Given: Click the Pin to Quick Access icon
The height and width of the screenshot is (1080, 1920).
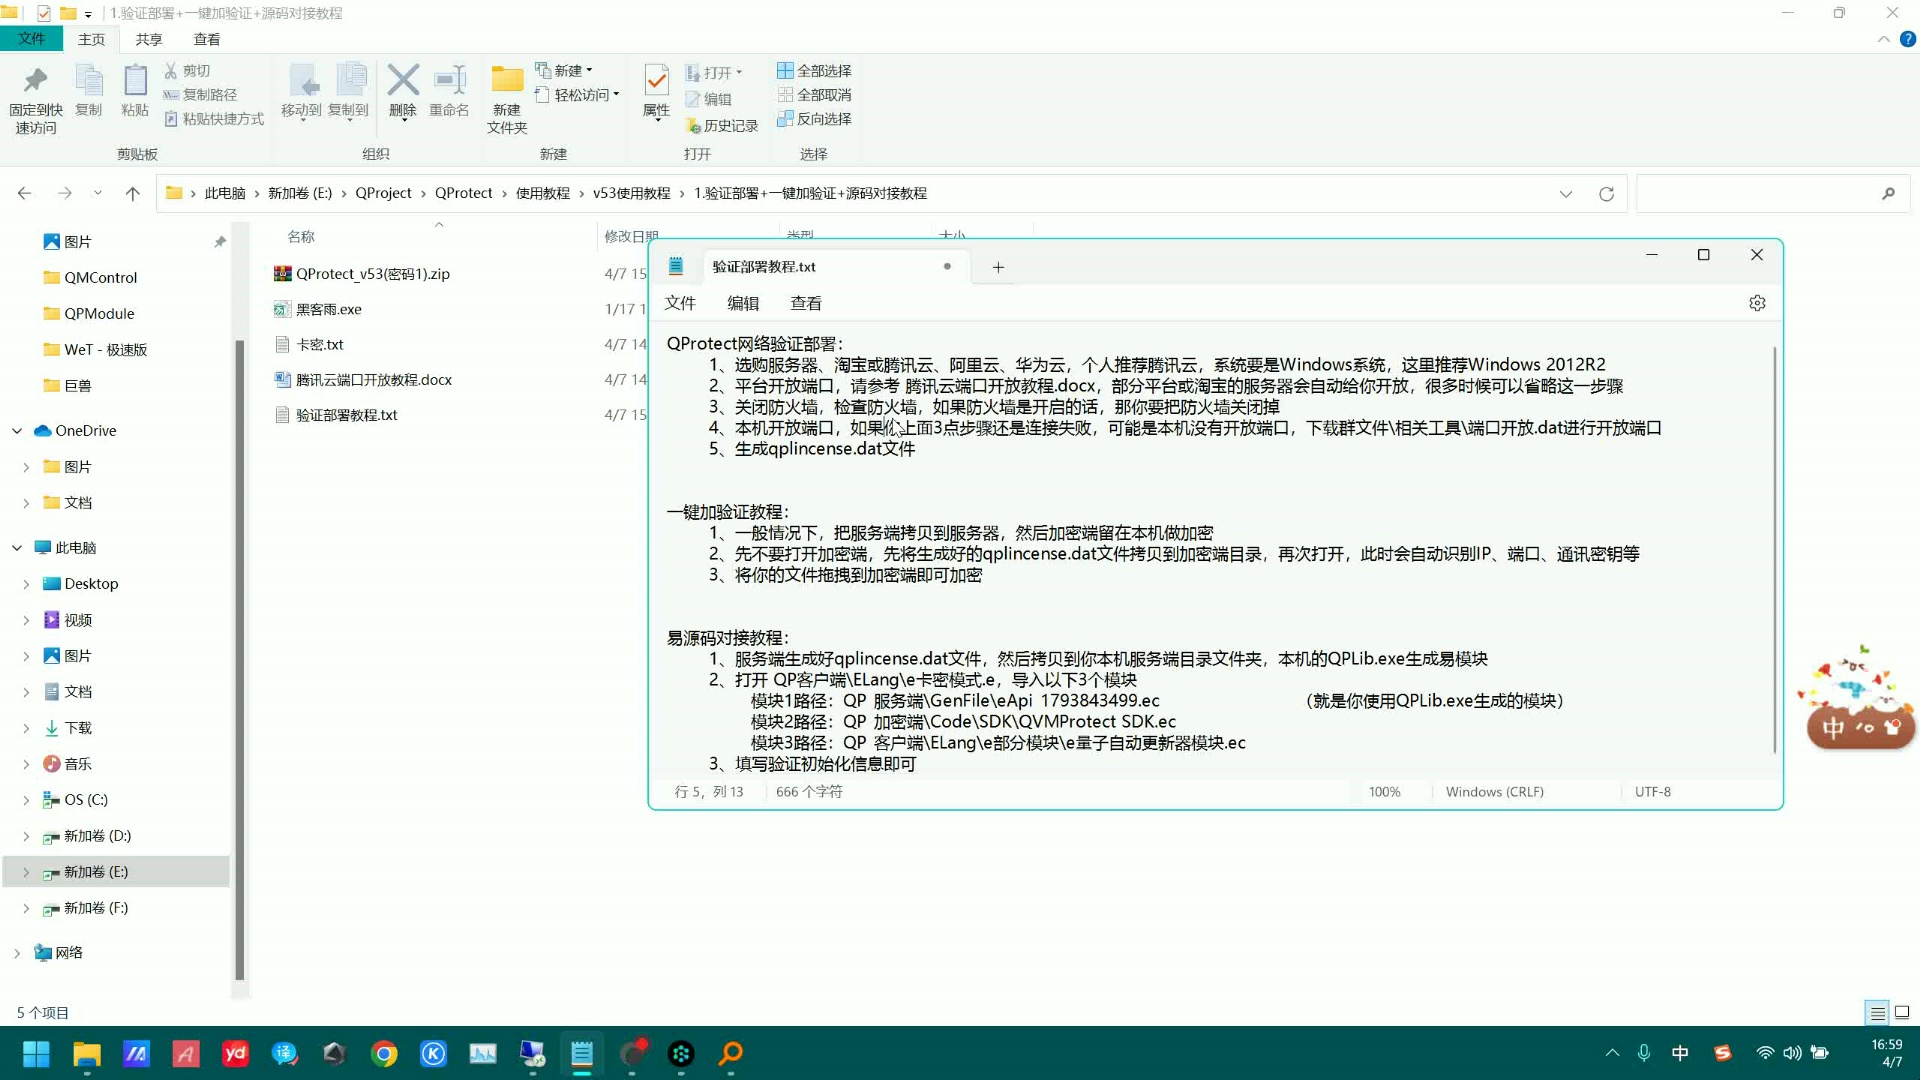Looking at the screenshot, I should [x=36, y=80].
